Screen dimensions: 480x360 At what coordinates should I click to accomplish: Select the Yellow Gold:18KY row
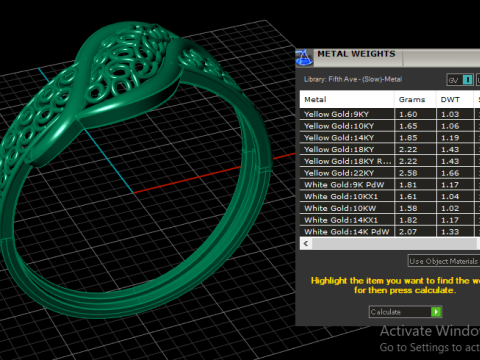coord(390,149)
